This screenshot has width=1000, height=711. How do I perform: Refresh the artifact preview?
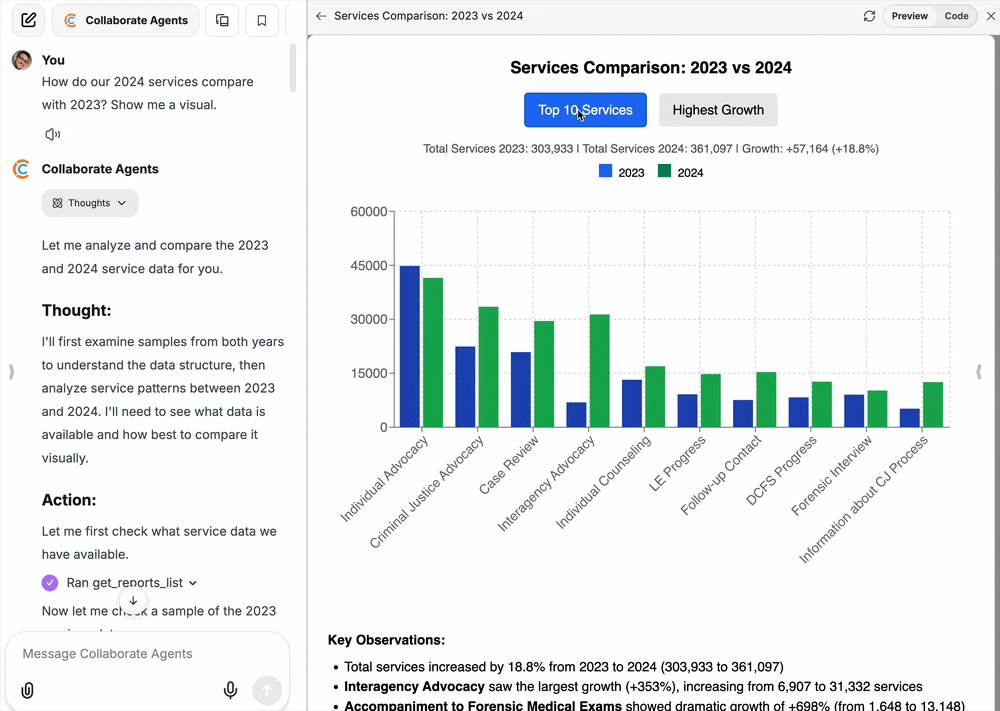869,16
